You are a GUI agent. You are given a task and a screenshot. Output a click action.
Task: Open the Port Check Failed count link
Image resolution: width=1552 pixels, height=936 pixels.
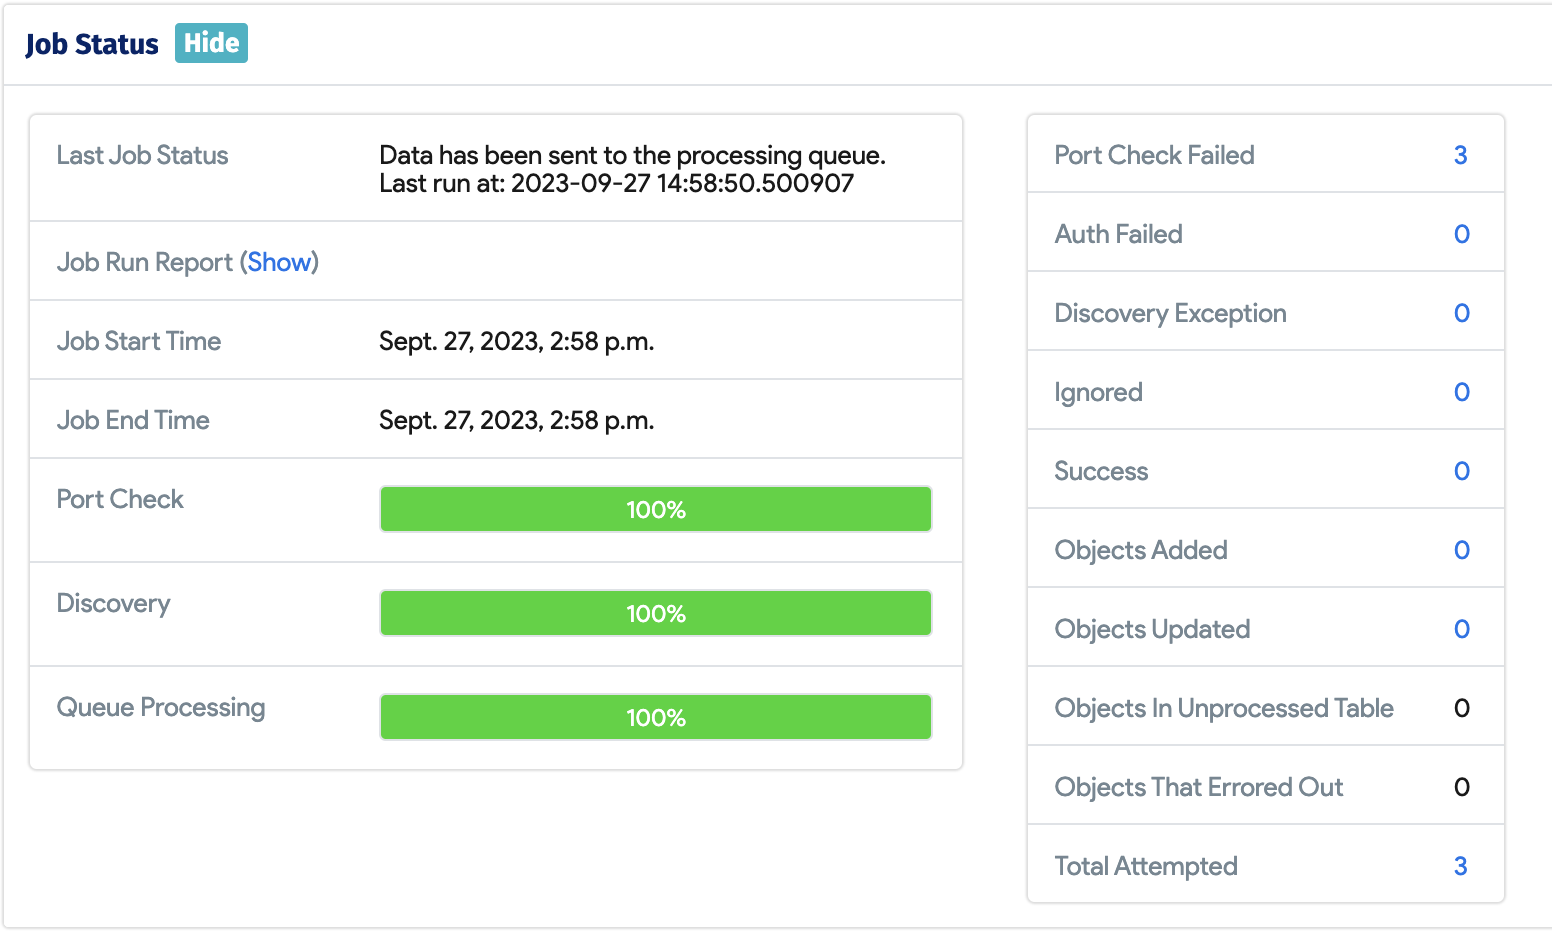click(x=1461, y=155)
